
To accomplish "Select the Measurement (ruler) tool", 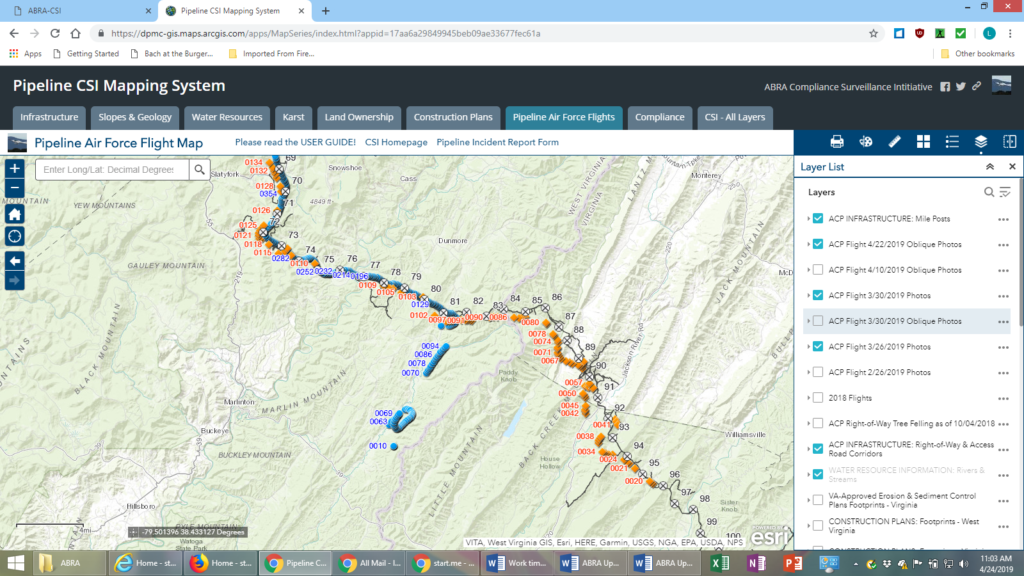I will [x=895, y=142].
